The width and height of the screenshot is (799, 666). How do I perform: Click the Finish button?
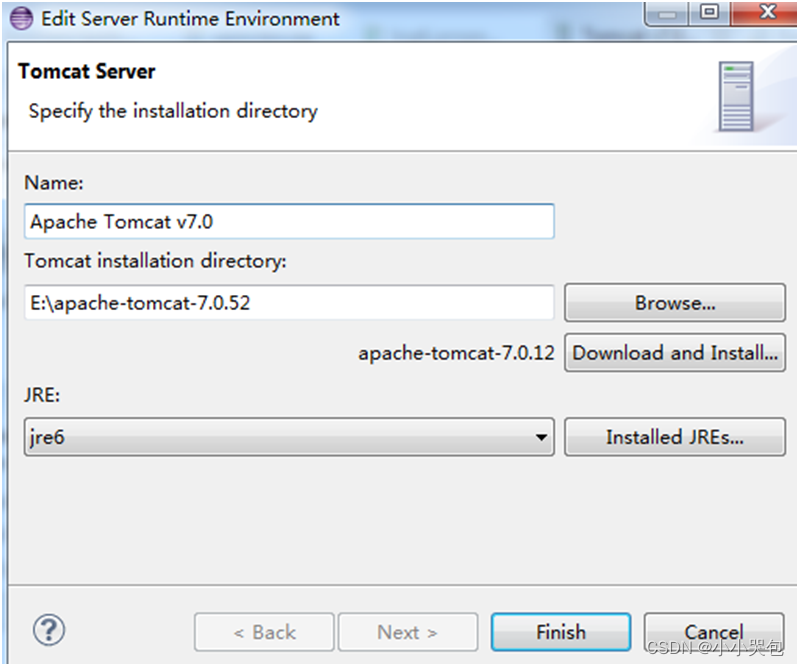561,632
